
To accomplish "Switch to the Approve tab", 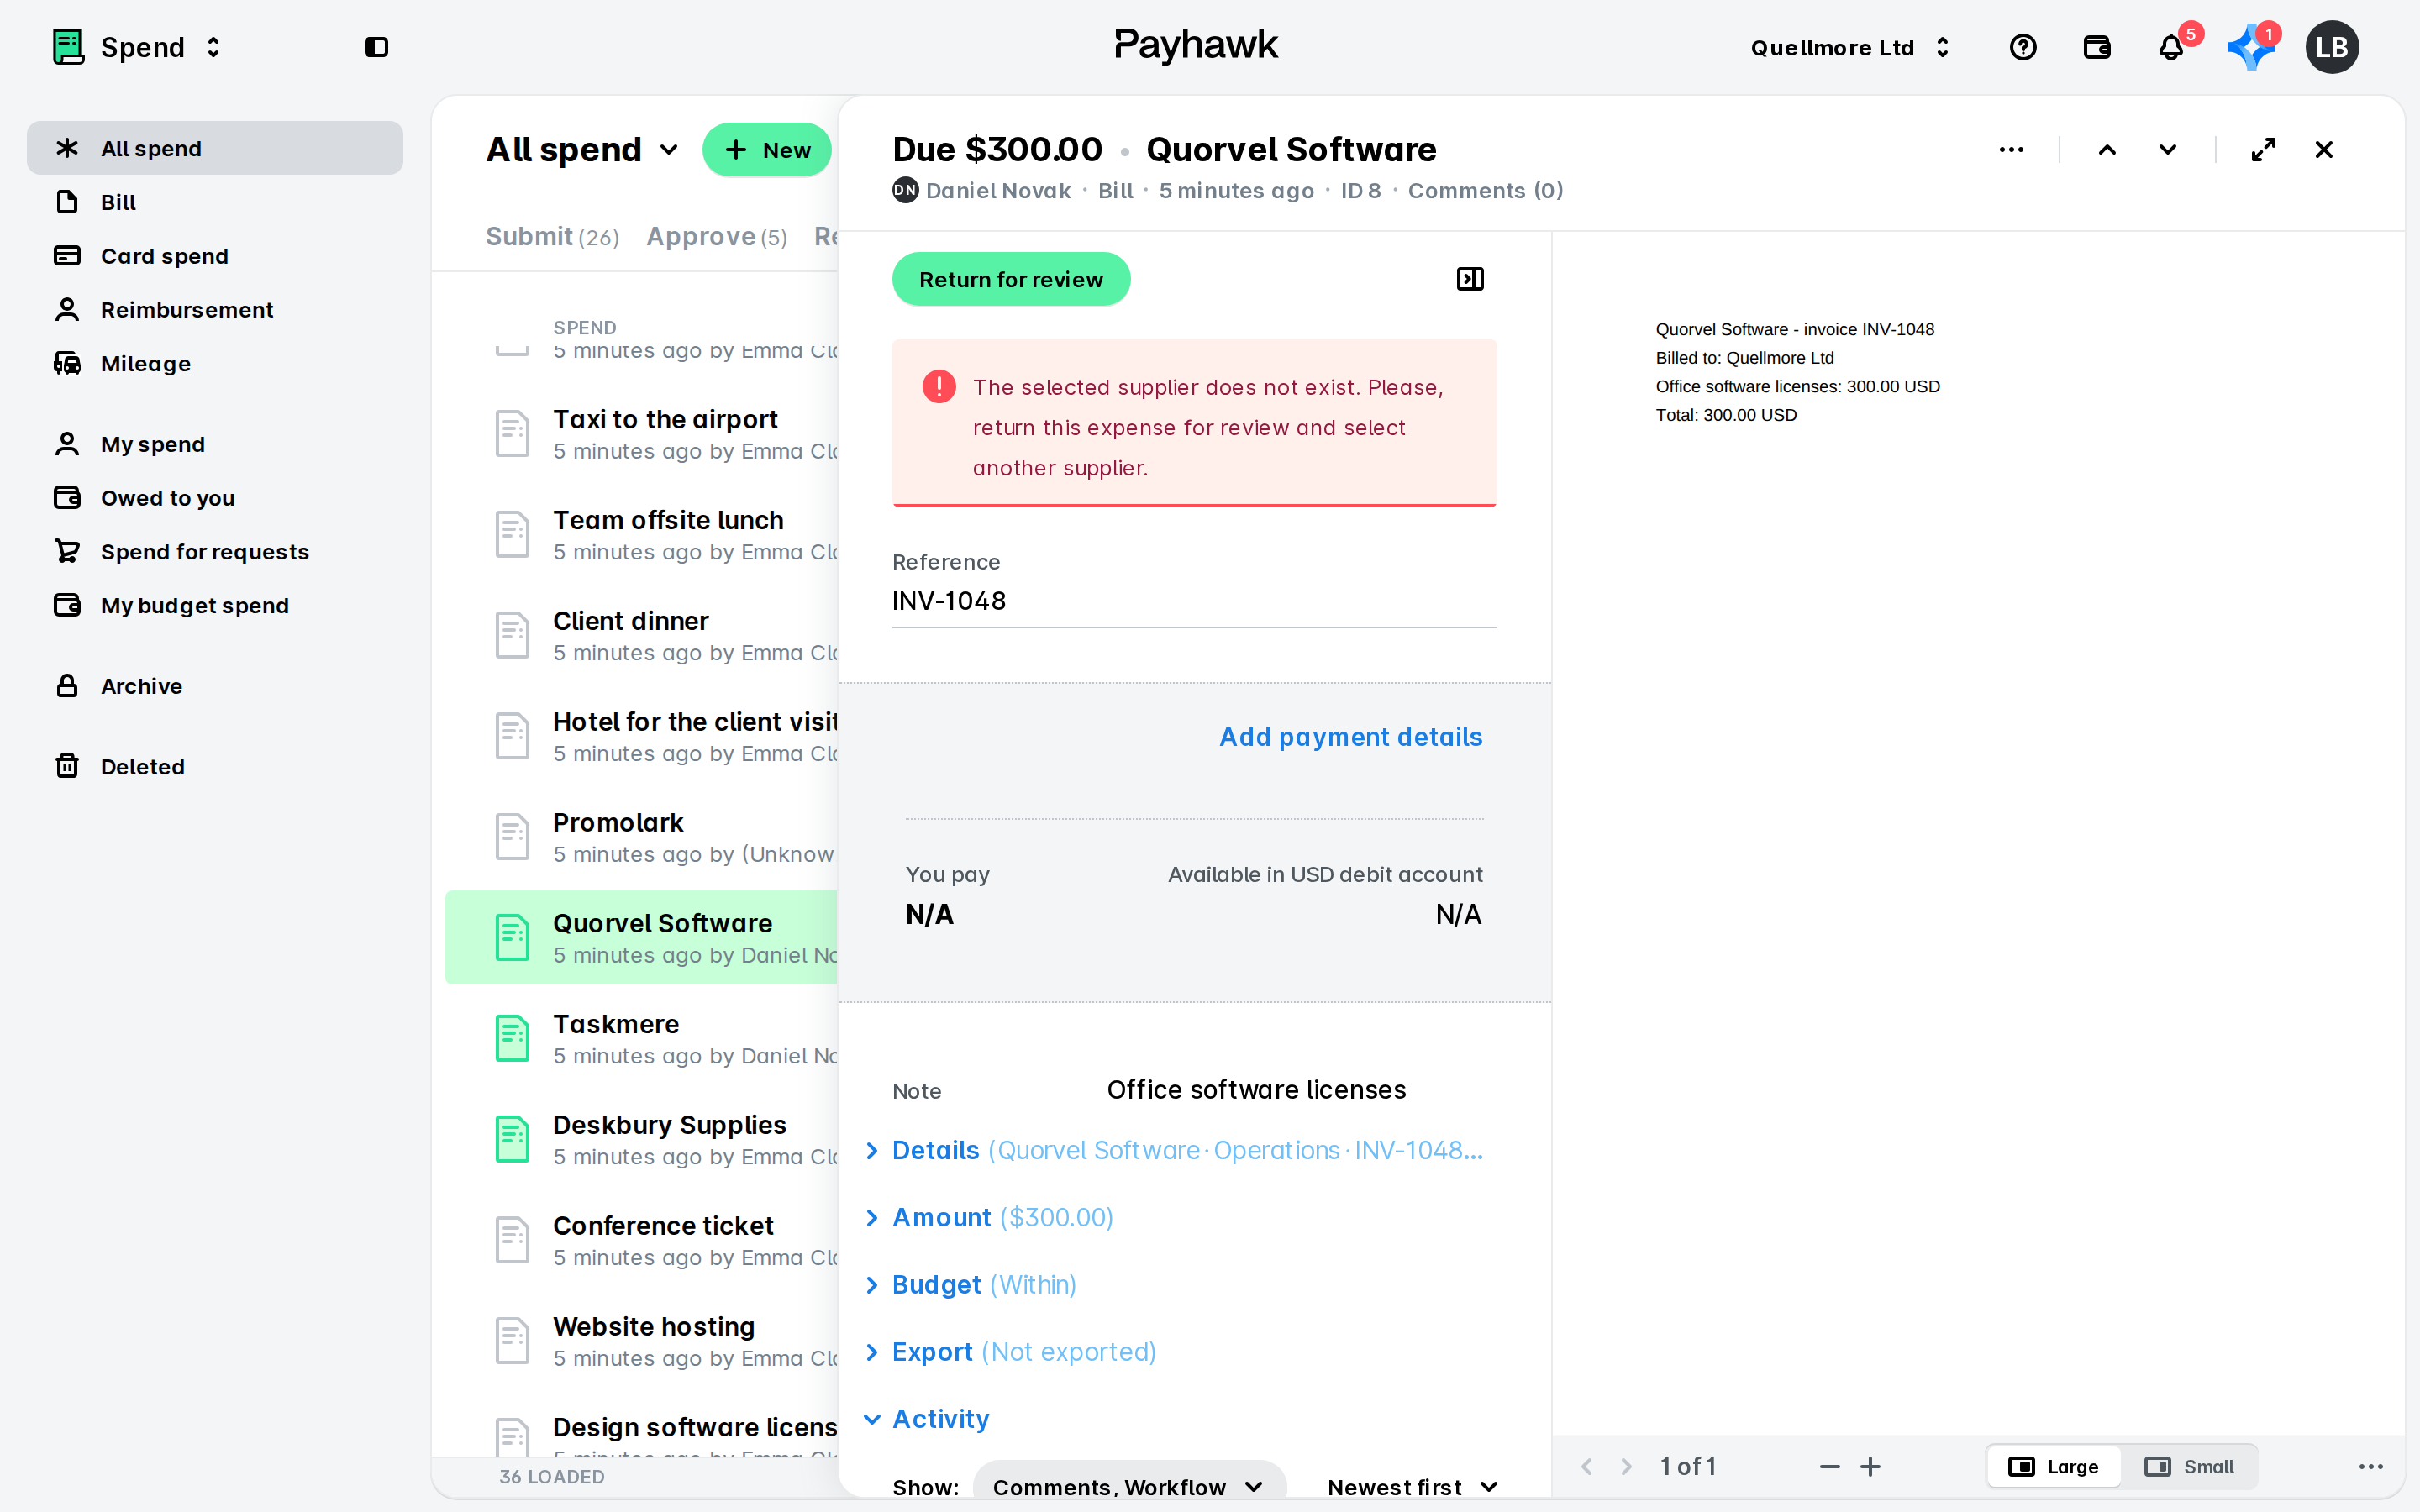I will coord(717,237).
